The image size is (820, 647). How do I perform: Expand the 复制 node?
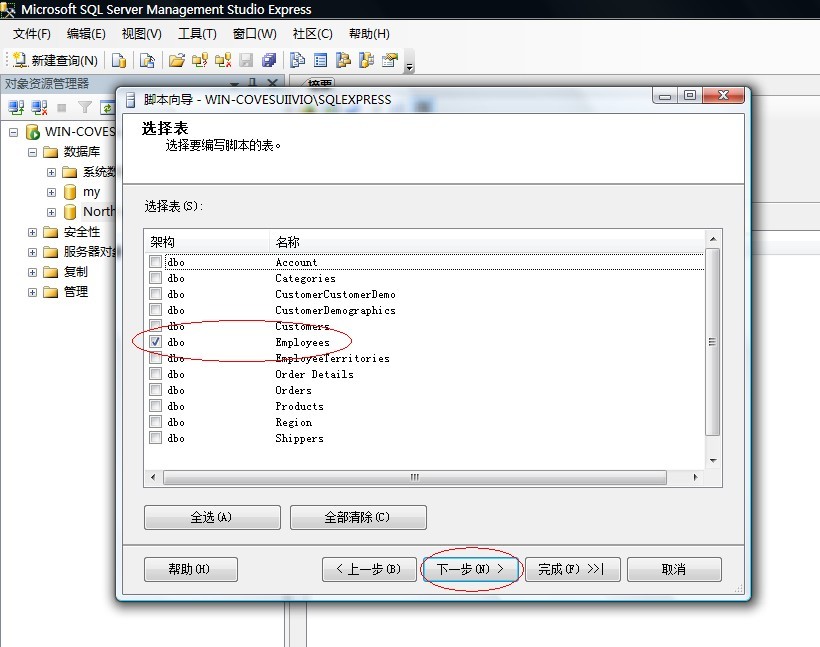coord(32,272)
